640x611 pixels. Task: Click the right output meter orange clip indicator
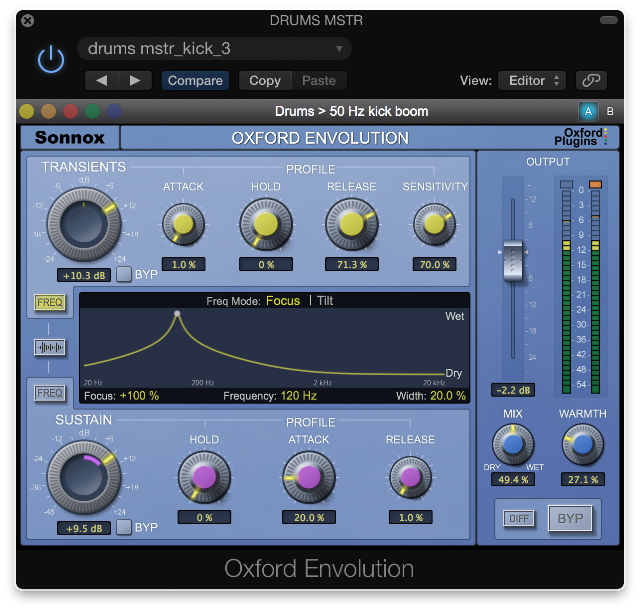pyautogui.click(x=596, y=184)
